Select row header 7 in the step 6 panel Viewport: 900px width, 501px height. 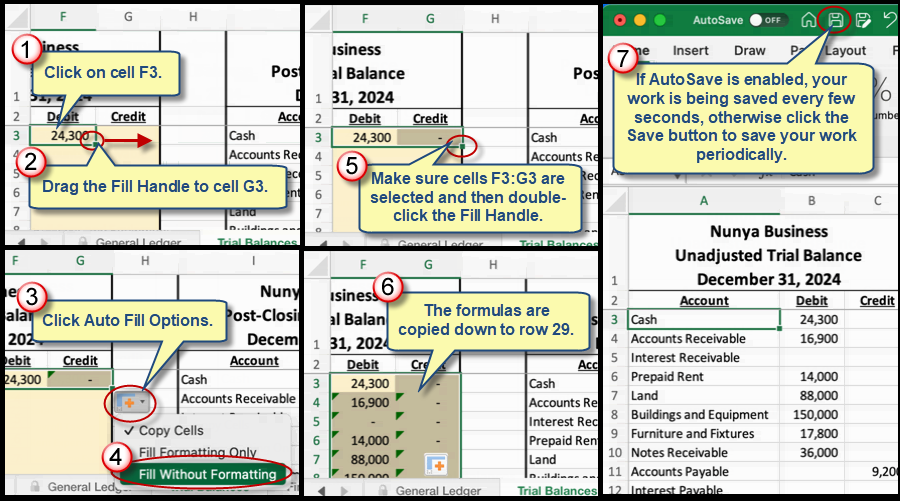point(317,459)
